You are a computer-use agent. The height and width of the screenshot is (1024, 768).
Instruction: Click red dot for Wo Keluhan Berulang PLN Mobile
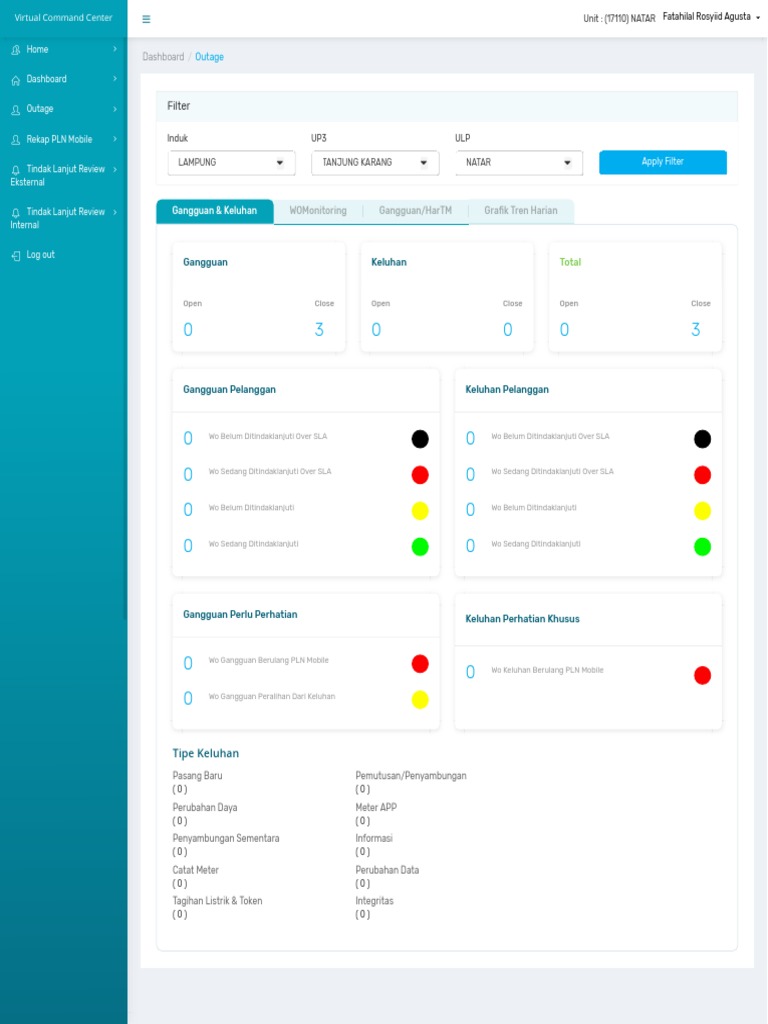coord(702,675)
